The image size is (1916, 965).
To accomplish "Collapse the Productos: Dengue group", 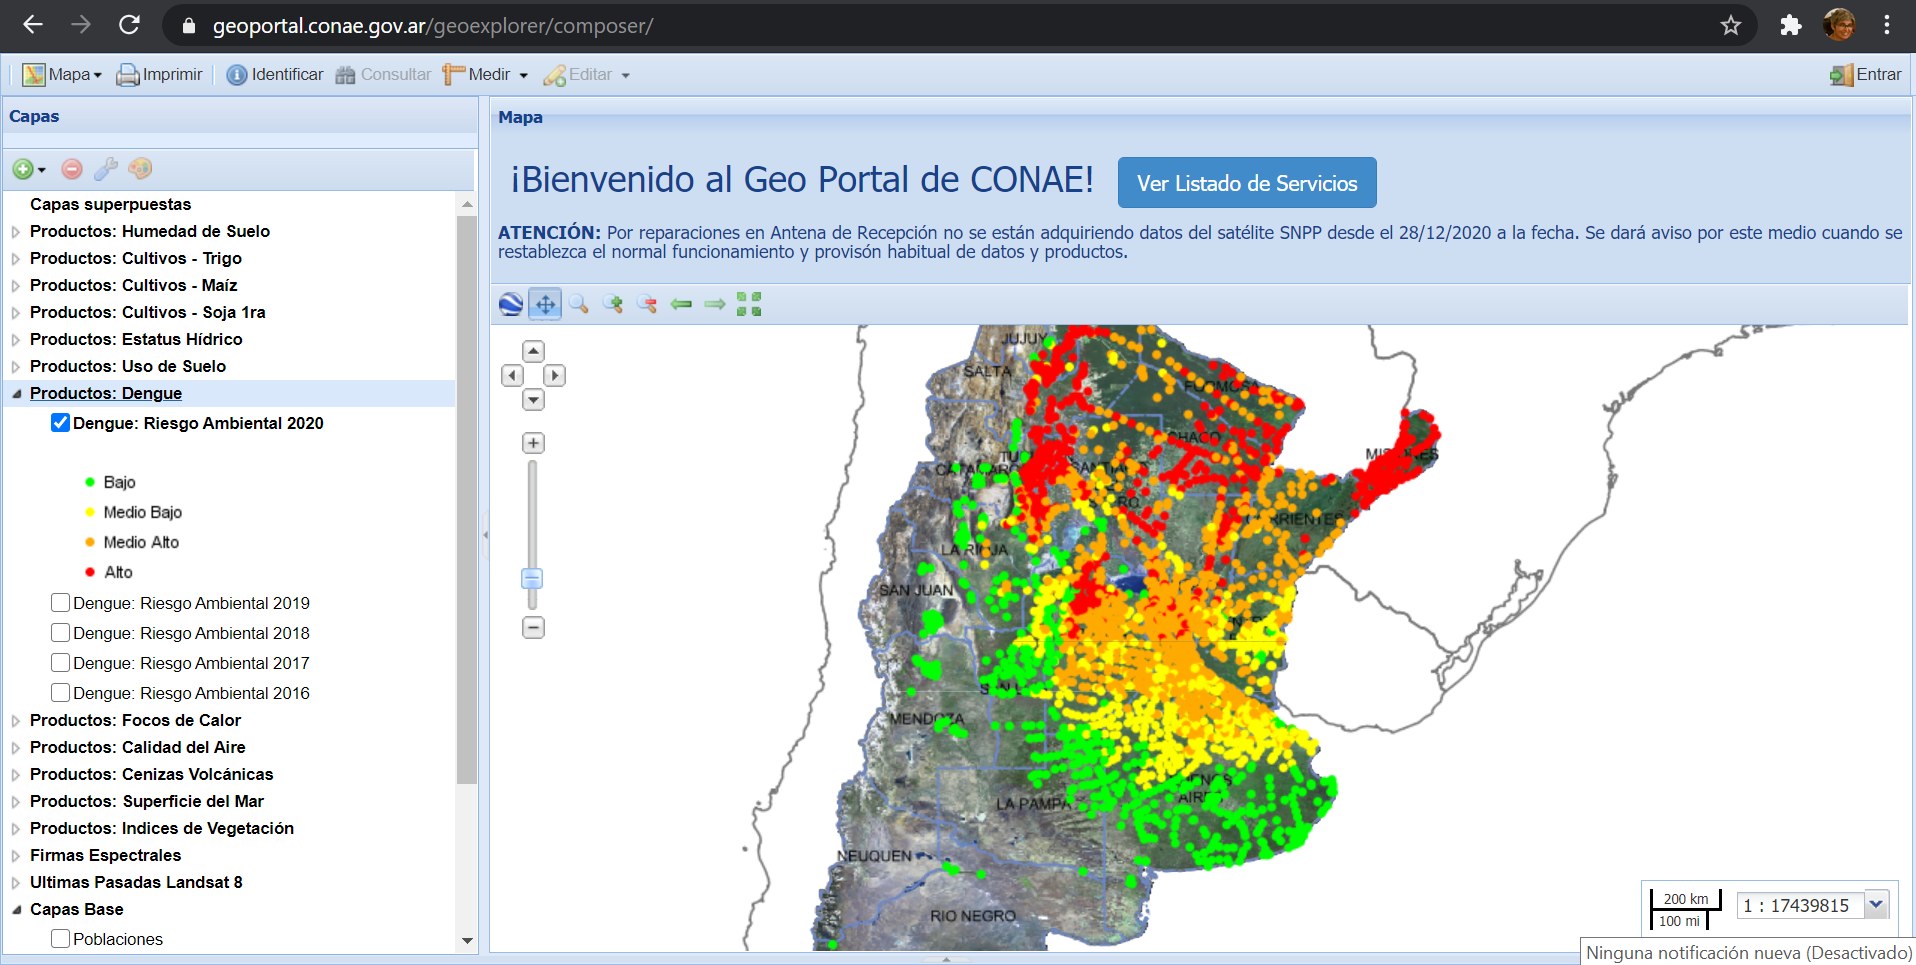I will coord(16,394).
